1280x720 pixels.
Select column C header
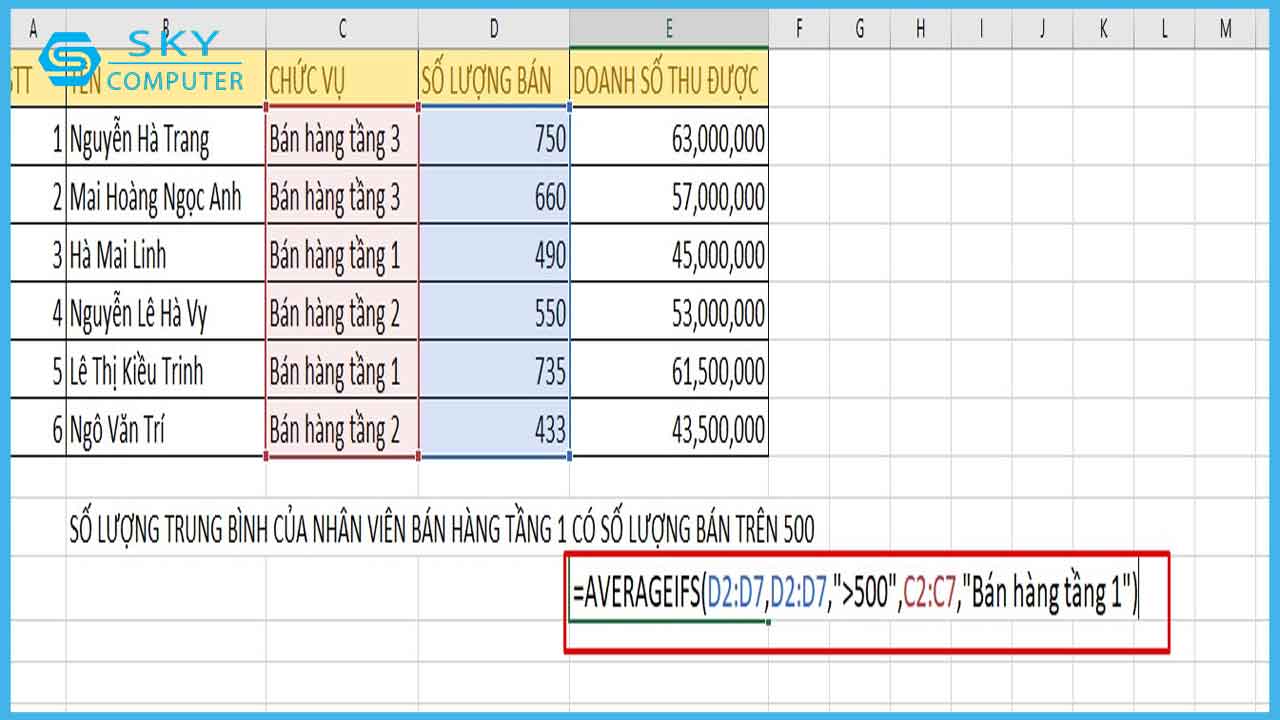[x=342, y=29]
